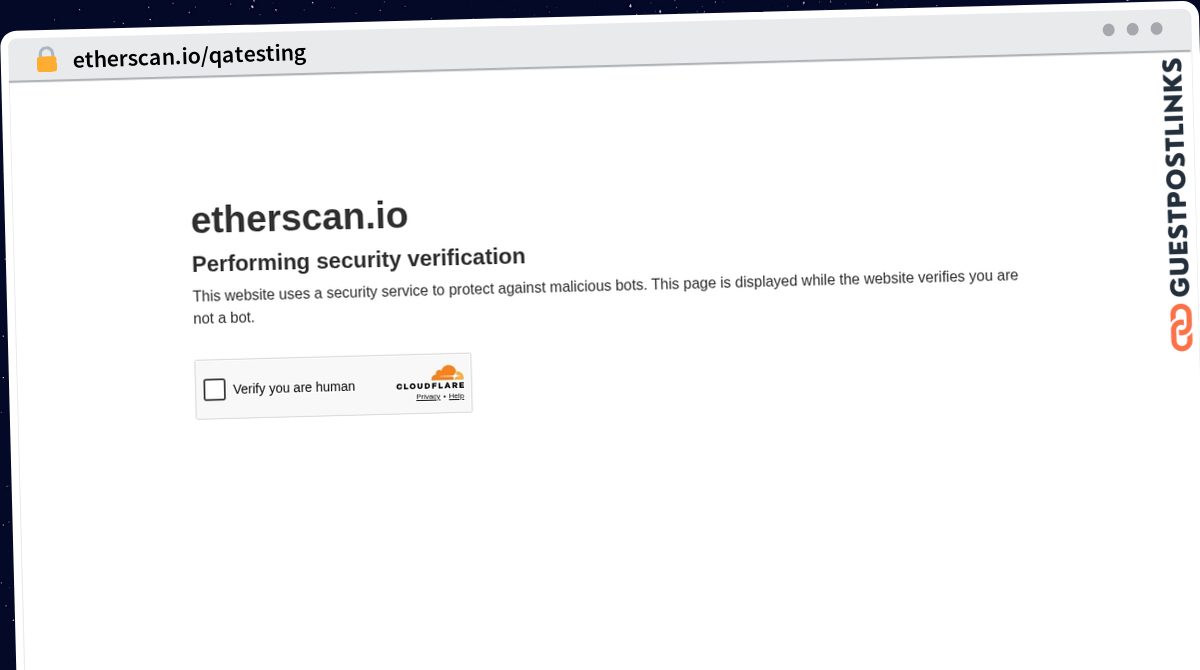This screenshot has width=1200, height=670.
Task: Select the etherscan.io/qatesting address text
Action: 189,55
